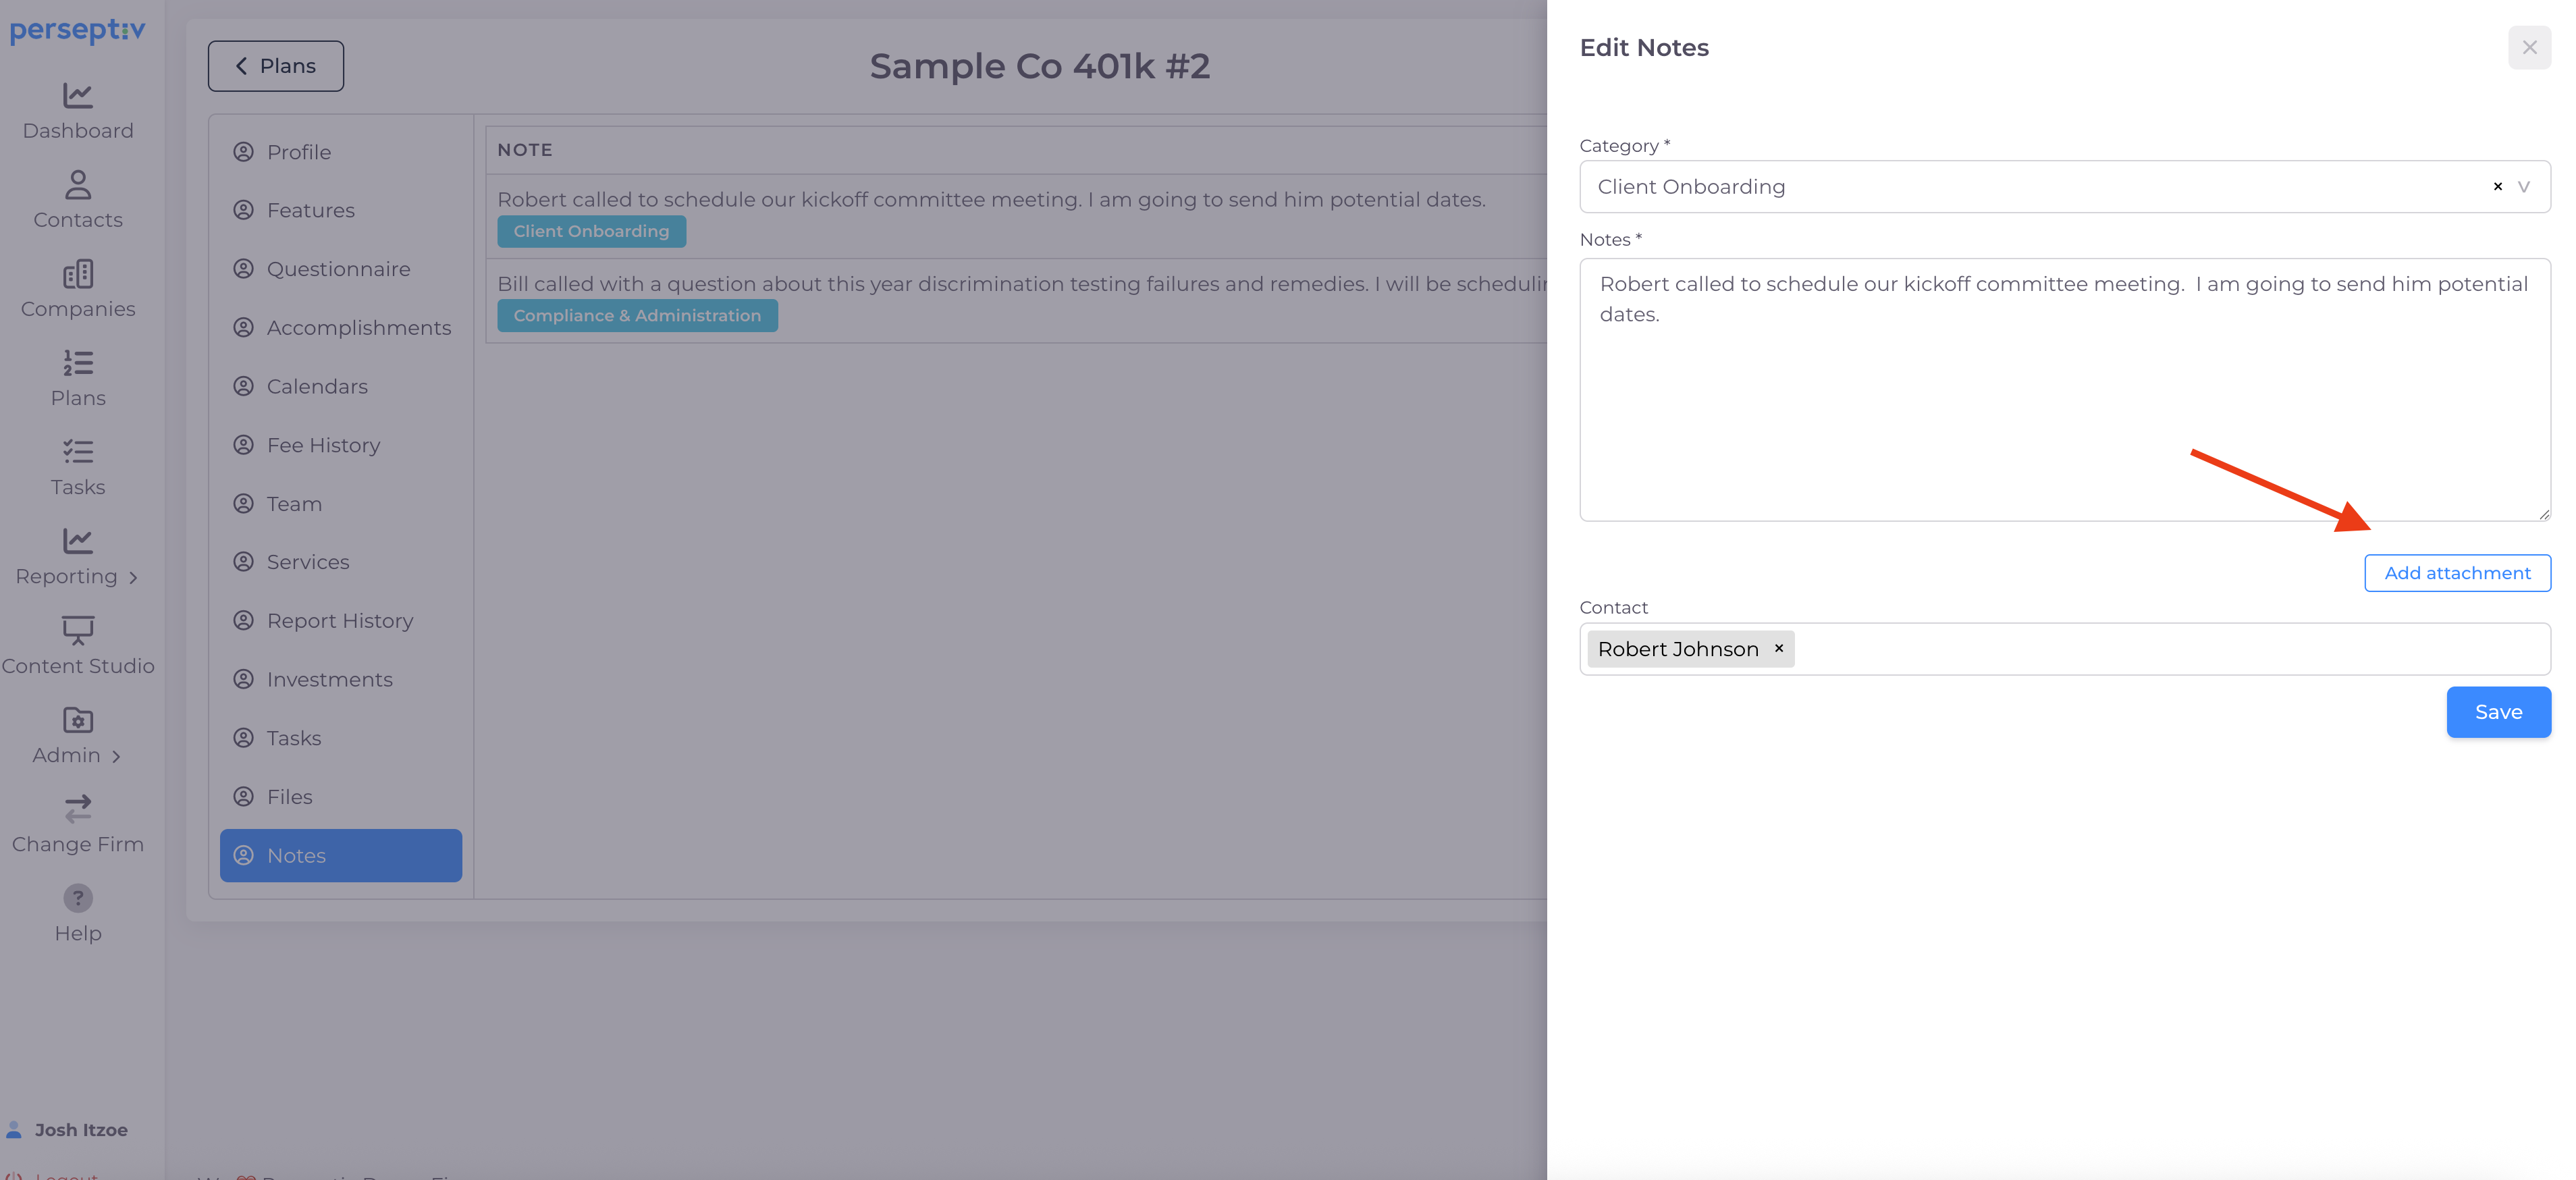Expand the Category dropdown arrow
The image size is (2576, 1180).
[x=2524, y=187]
